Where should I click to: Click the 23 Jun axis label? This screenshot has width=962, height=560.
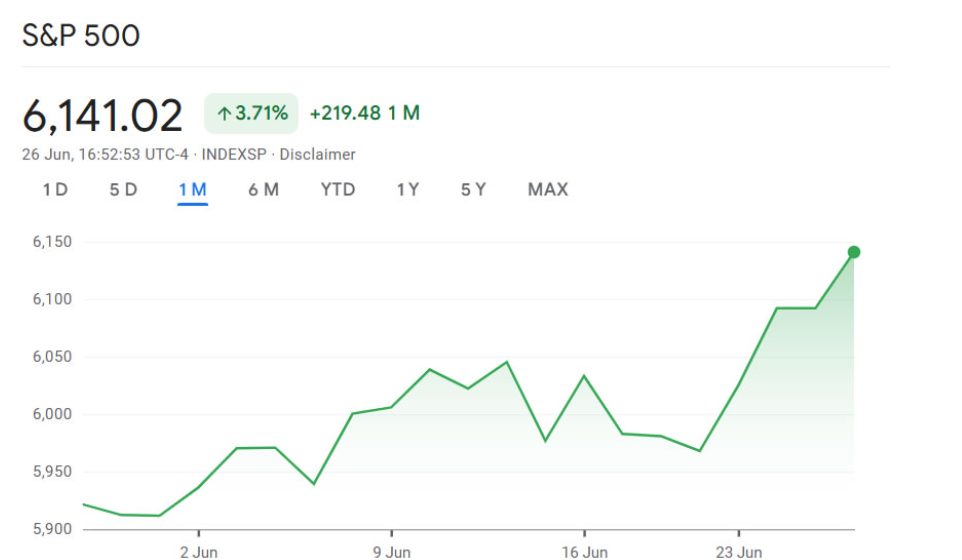739,552
